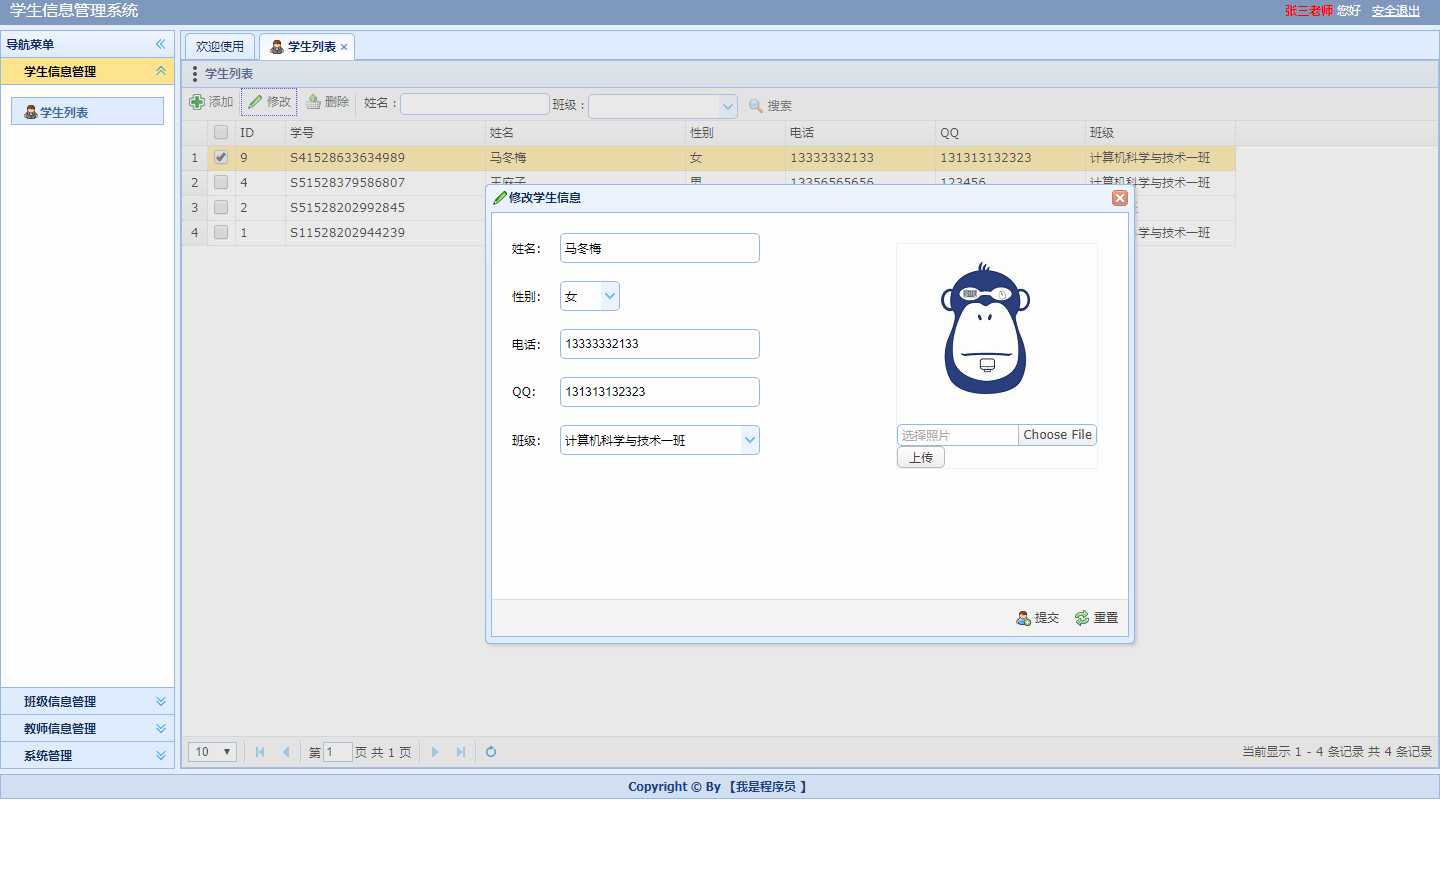Click the student photo thumbnail of the monkey

pyautogui.click(x=986, y=329)
